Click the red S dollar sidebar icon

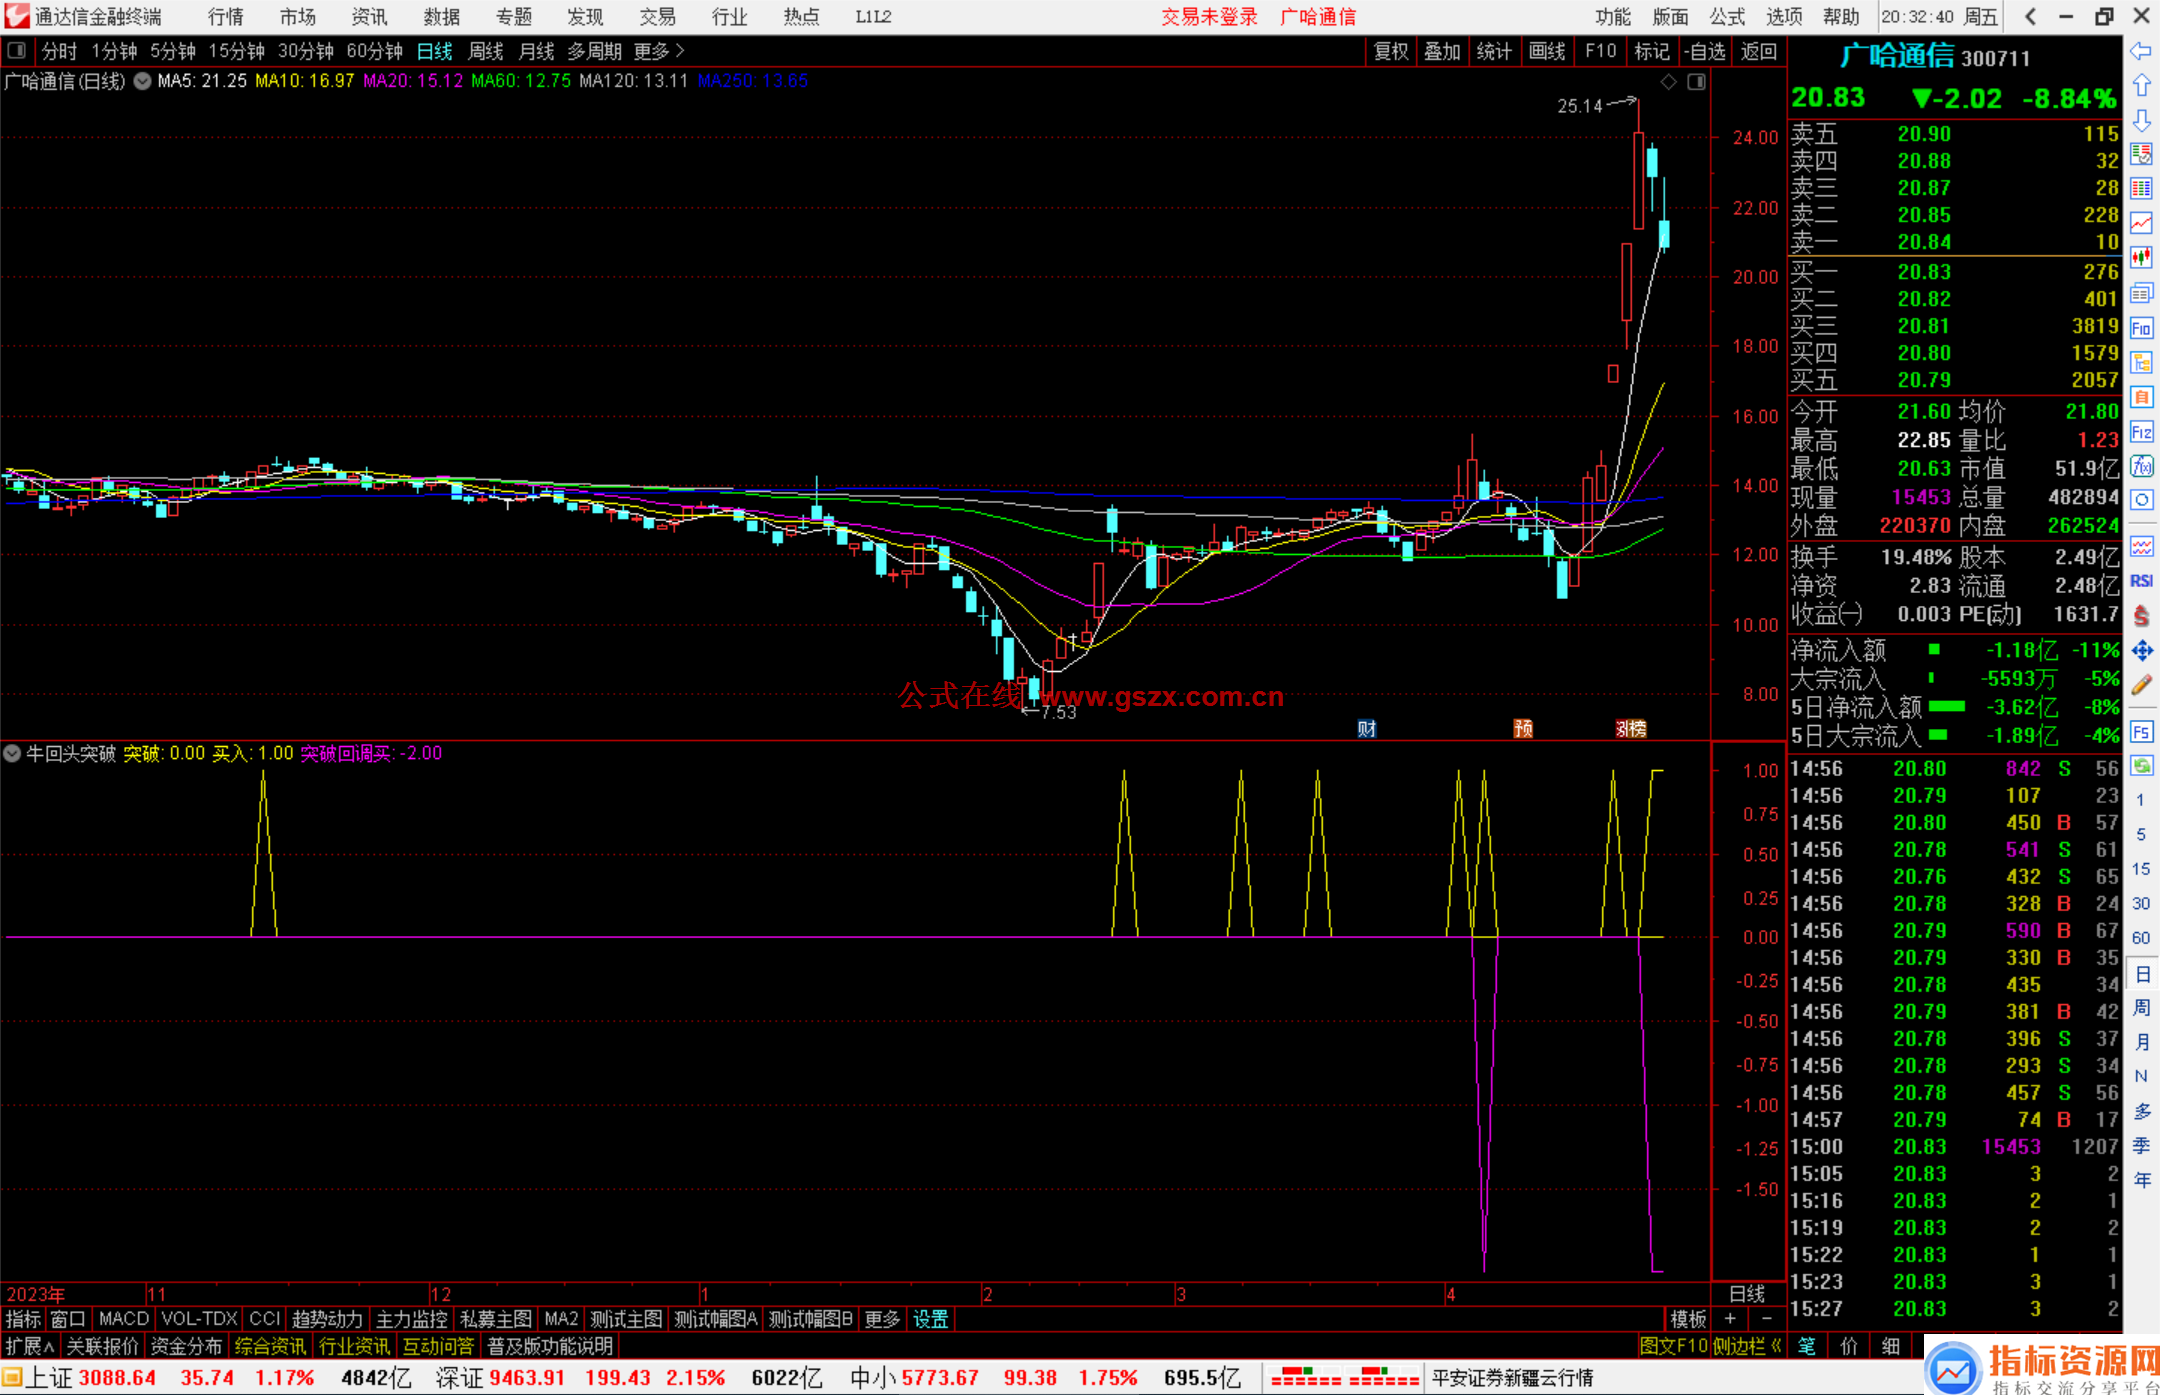[2141, 616]
